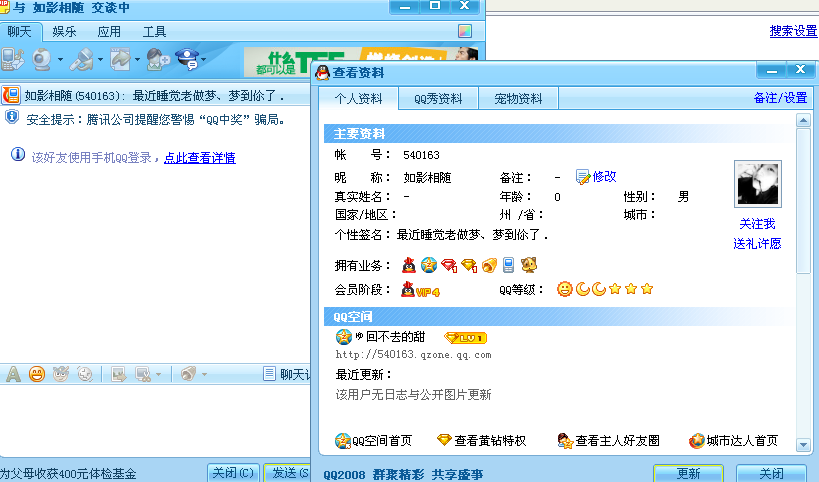The image size is (819, 482).
Task: Click the LV1 yellow diamond badge
Action: [x=465, y=338]
